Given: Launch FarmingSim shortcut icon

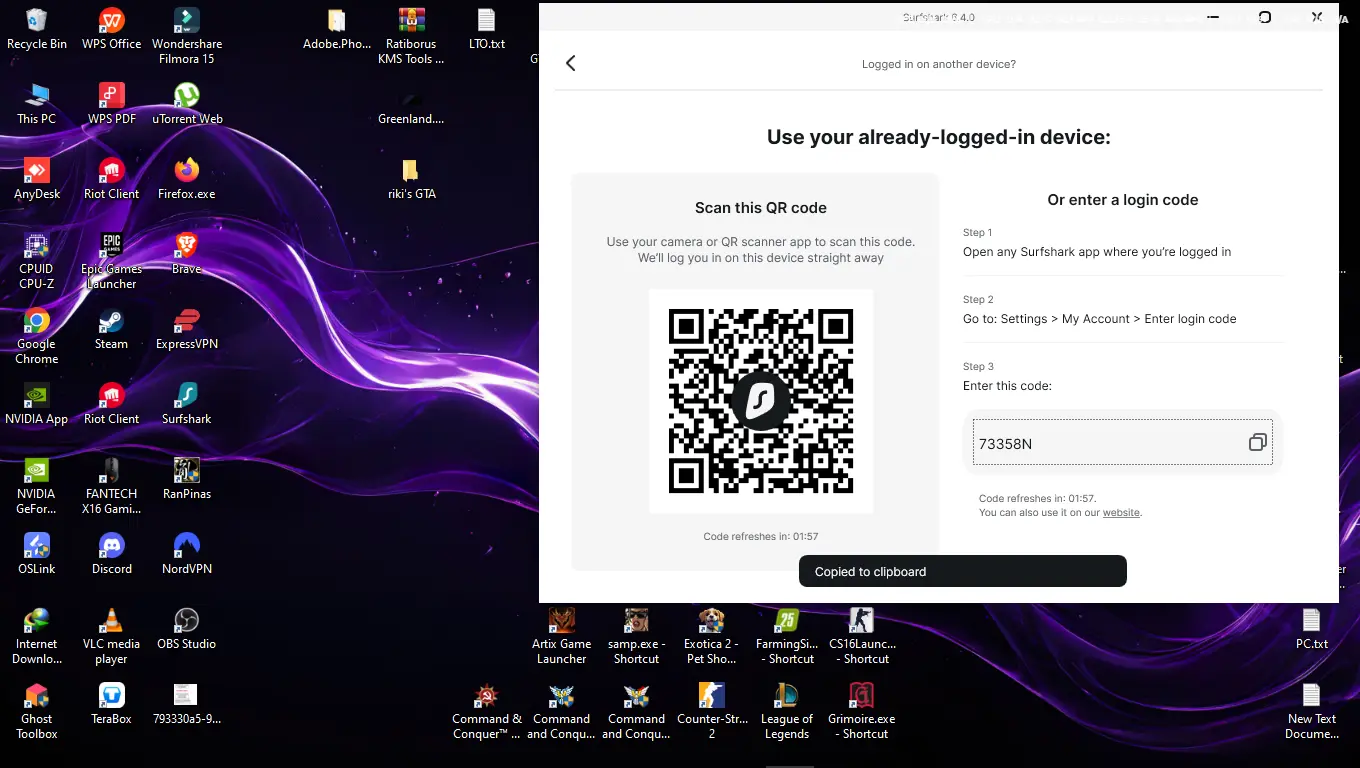Looking at the screenshot, I should pyautogui.click(x=787, y=636).
